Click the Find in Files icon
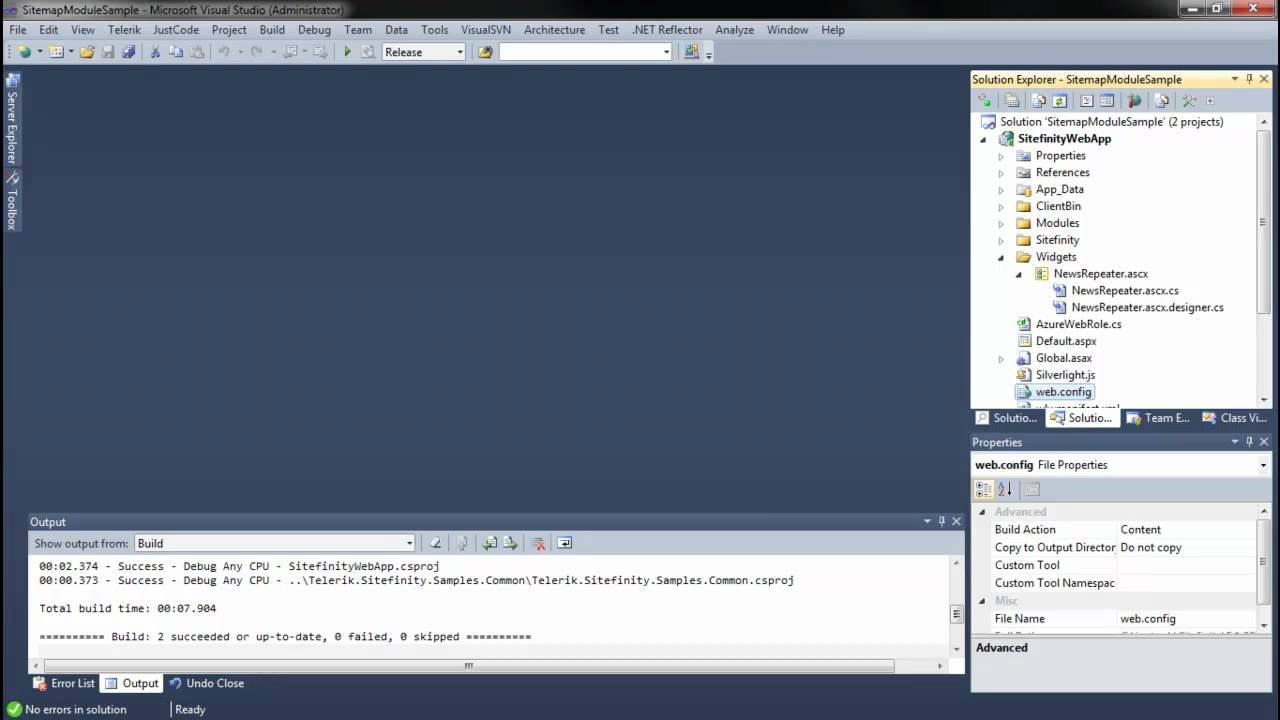This screenshot has width=1280, height=720. point(485,52)
